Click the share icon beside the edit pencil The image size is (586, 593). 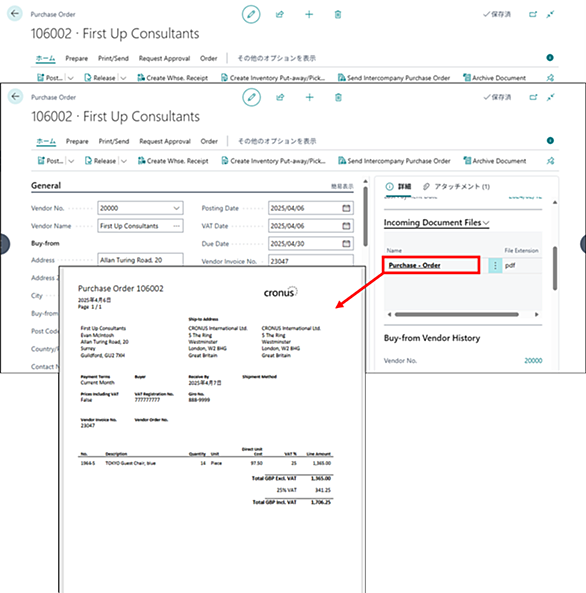280,98
